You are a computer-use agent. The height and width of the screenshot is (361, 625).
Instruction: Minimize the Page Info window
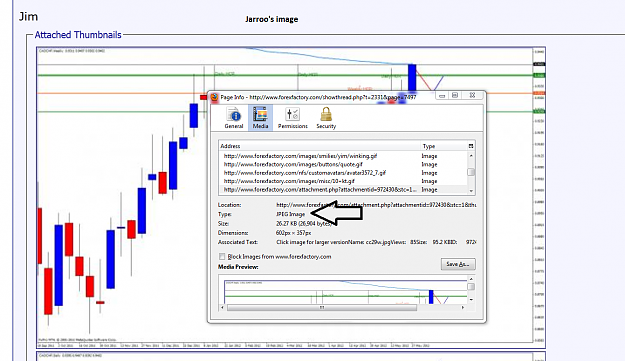442,96
